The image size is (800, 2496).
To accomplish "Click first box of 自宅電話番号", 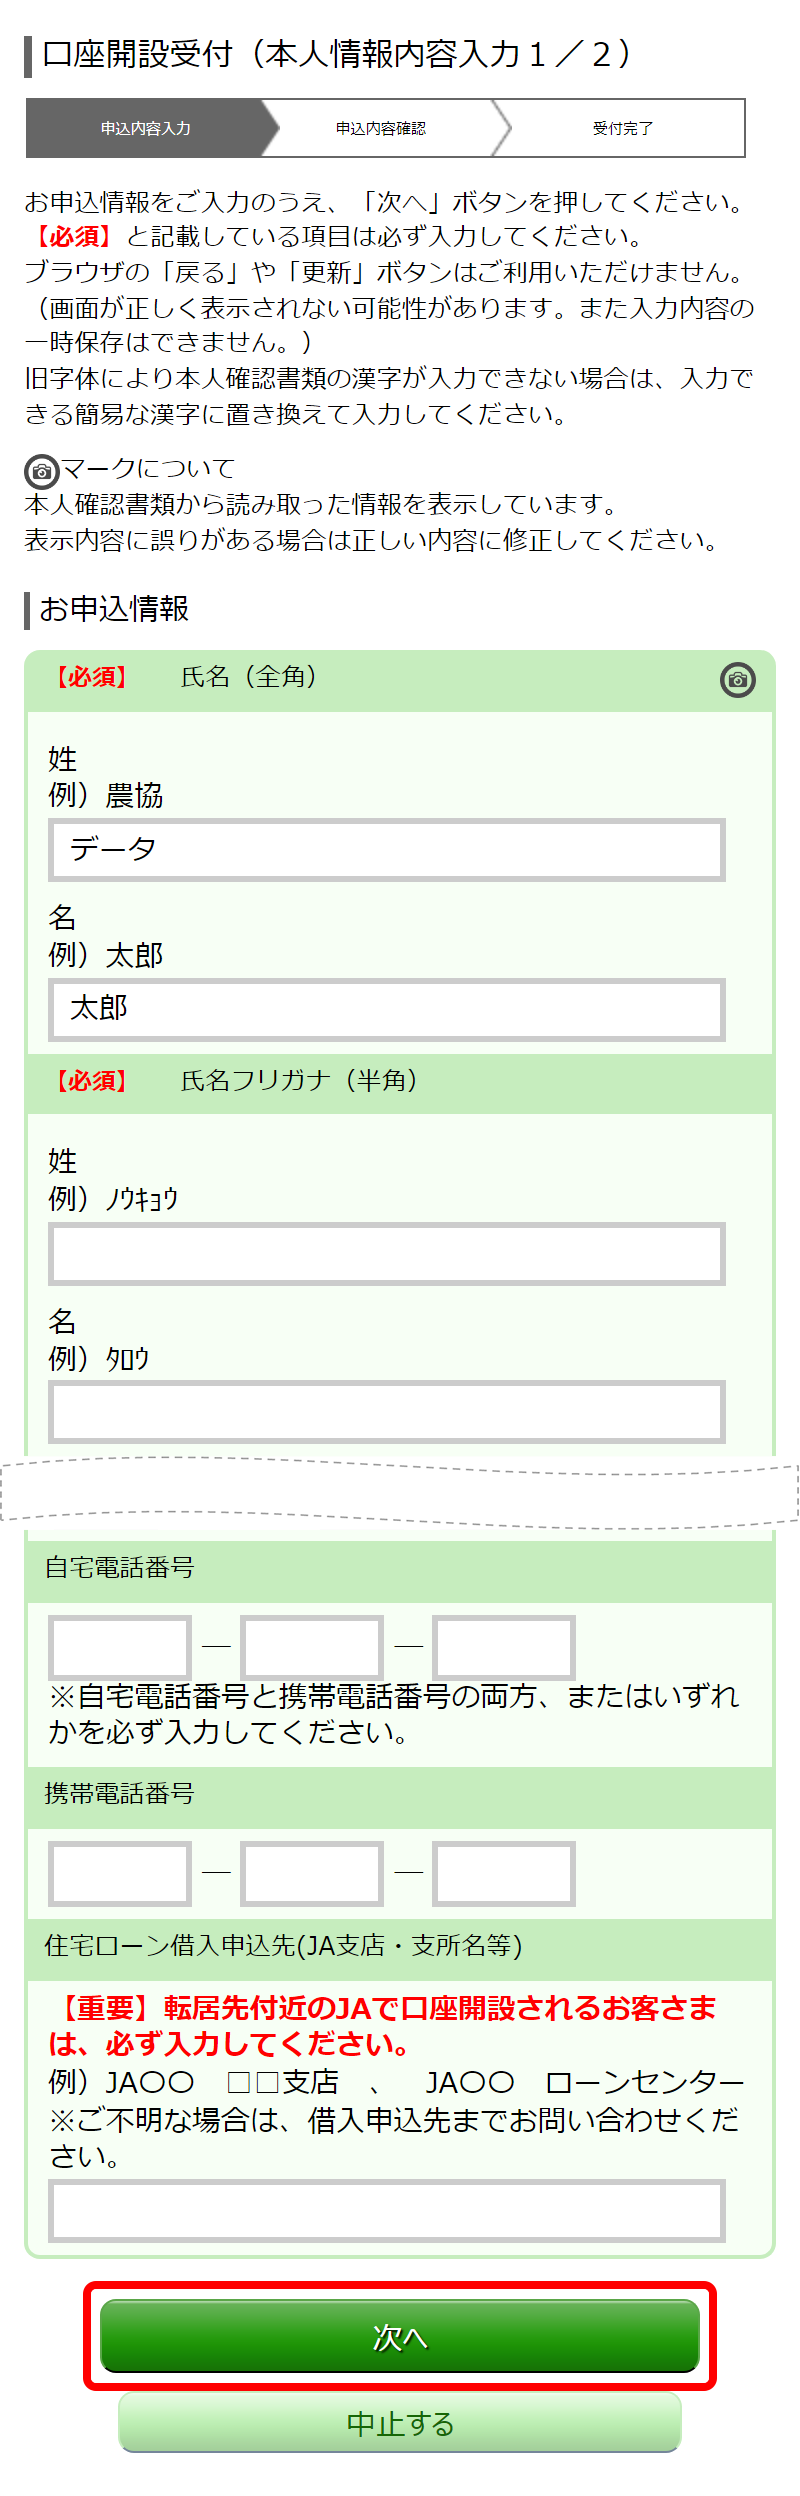I will (x=120, y=1647).
